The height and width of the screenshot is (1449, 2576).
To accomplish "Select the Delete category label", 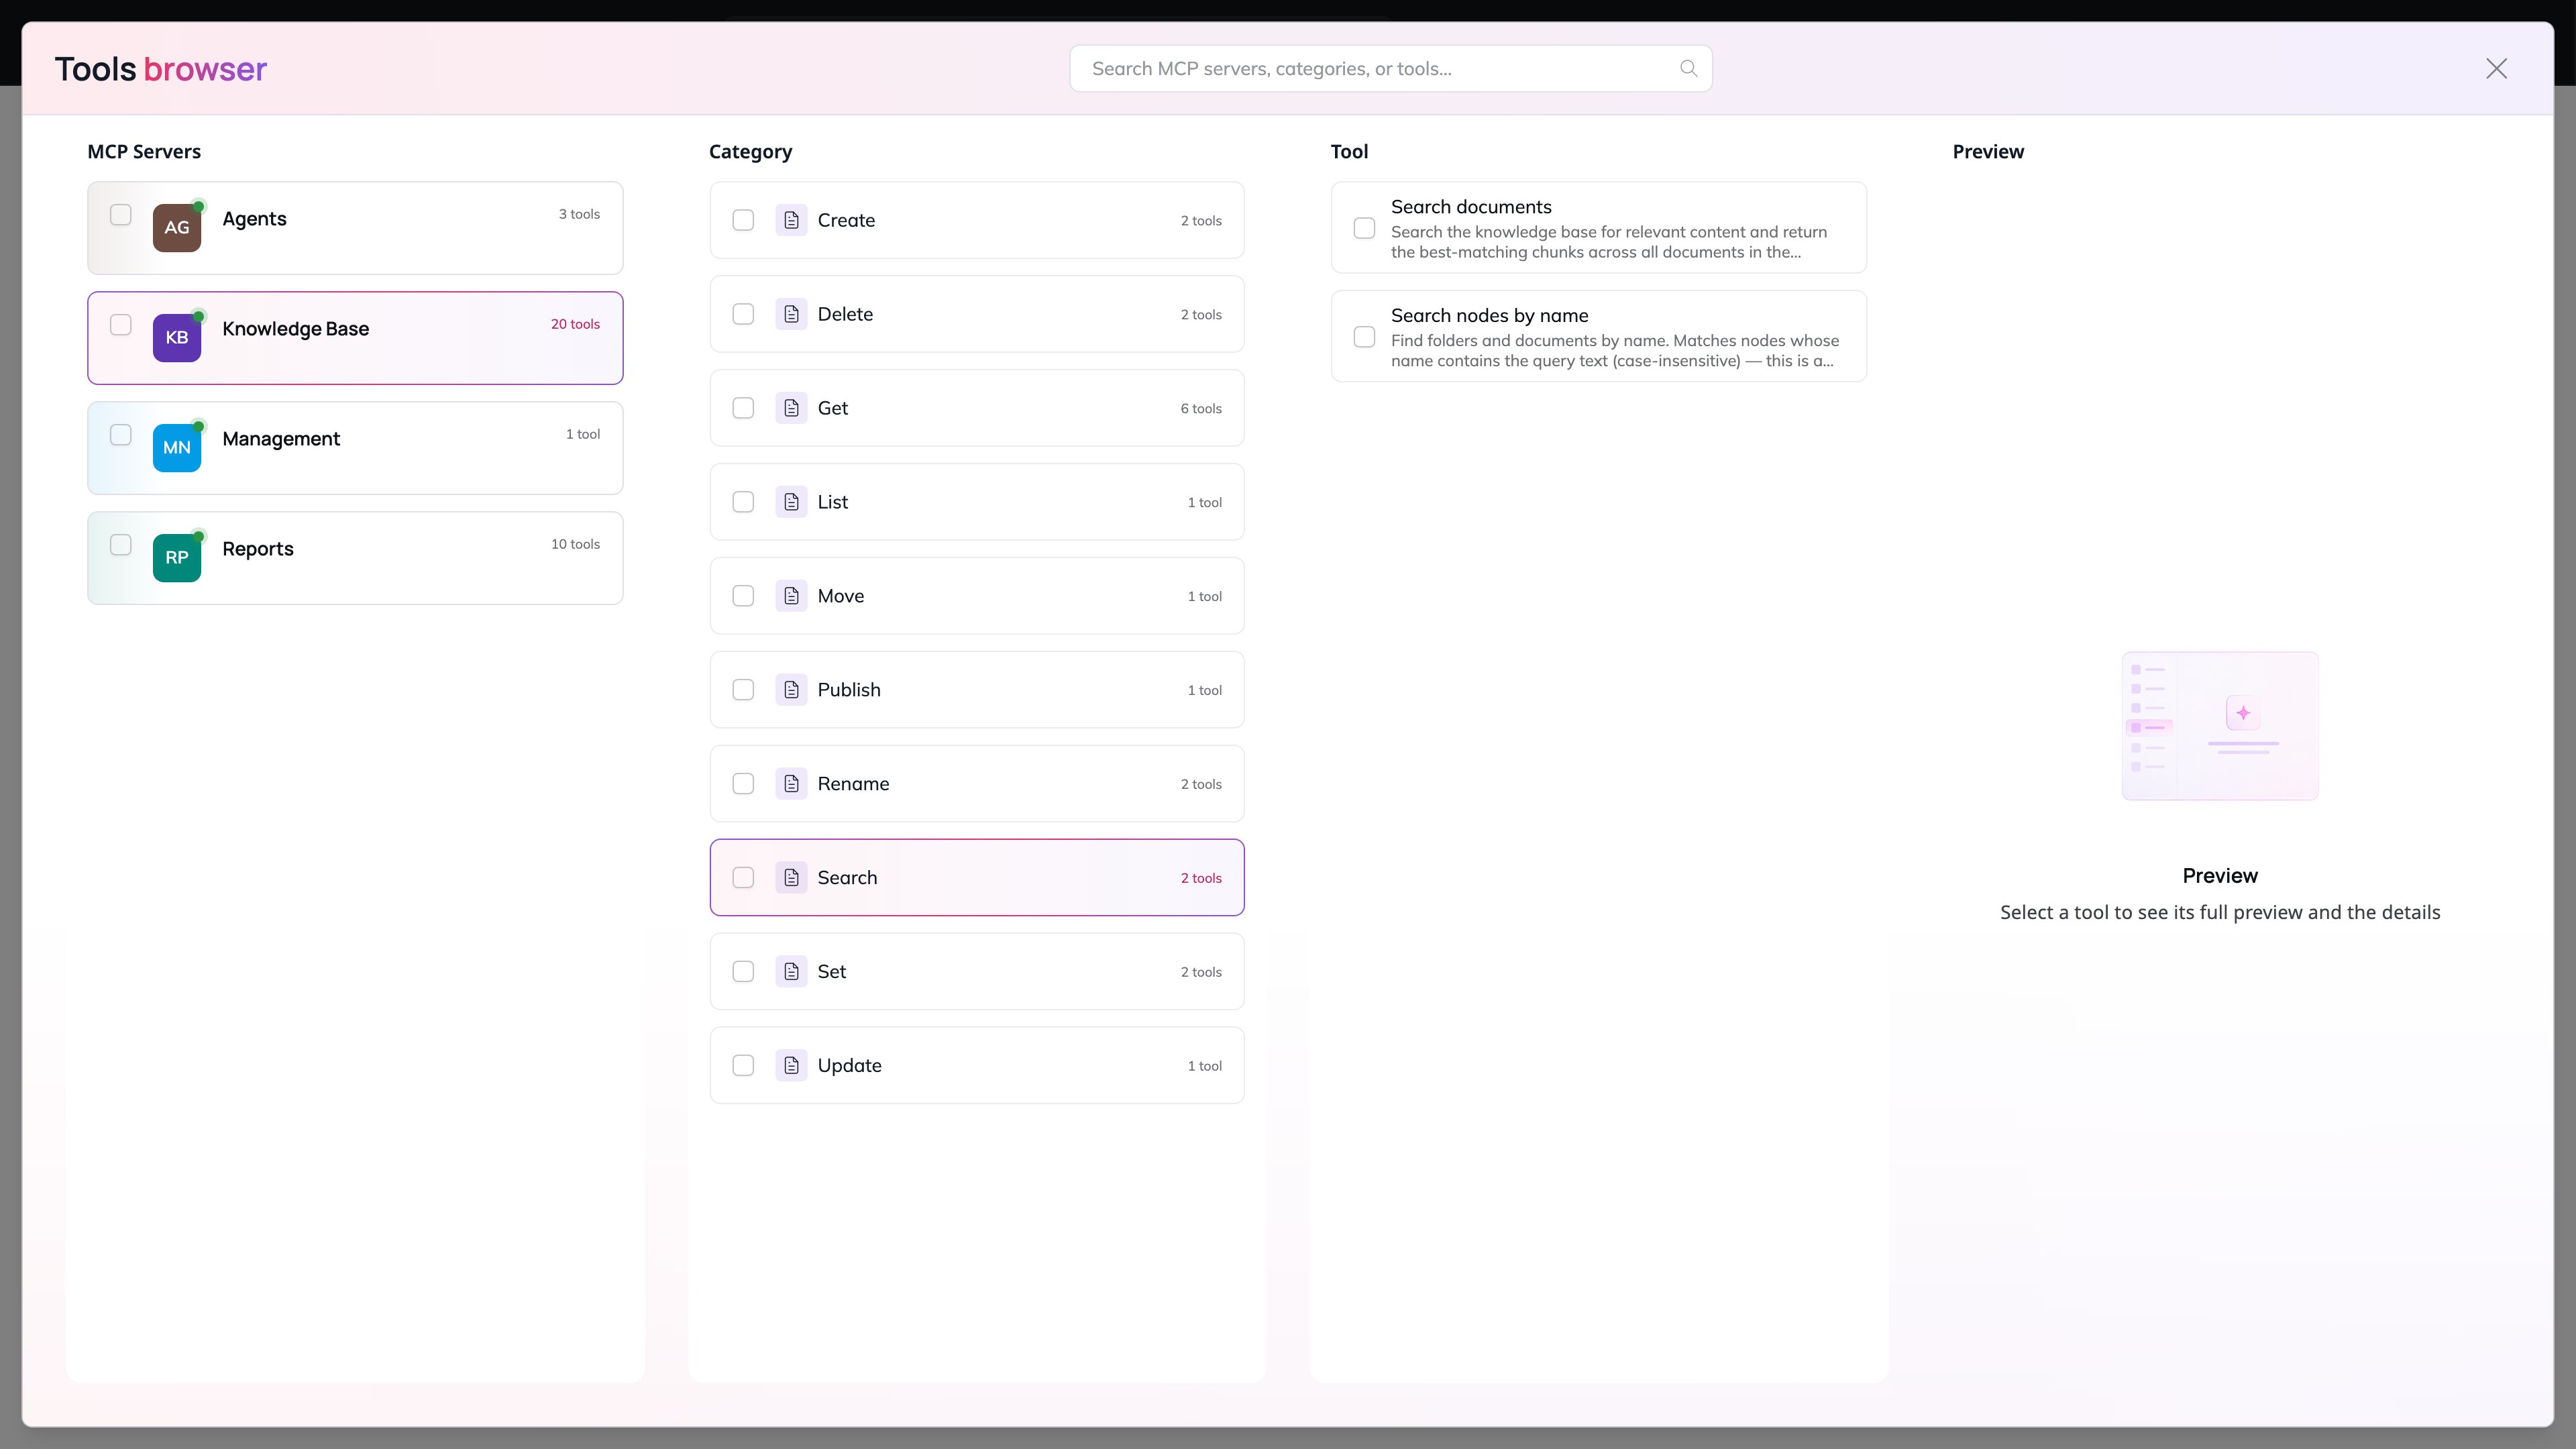I will tap(845, 314).
